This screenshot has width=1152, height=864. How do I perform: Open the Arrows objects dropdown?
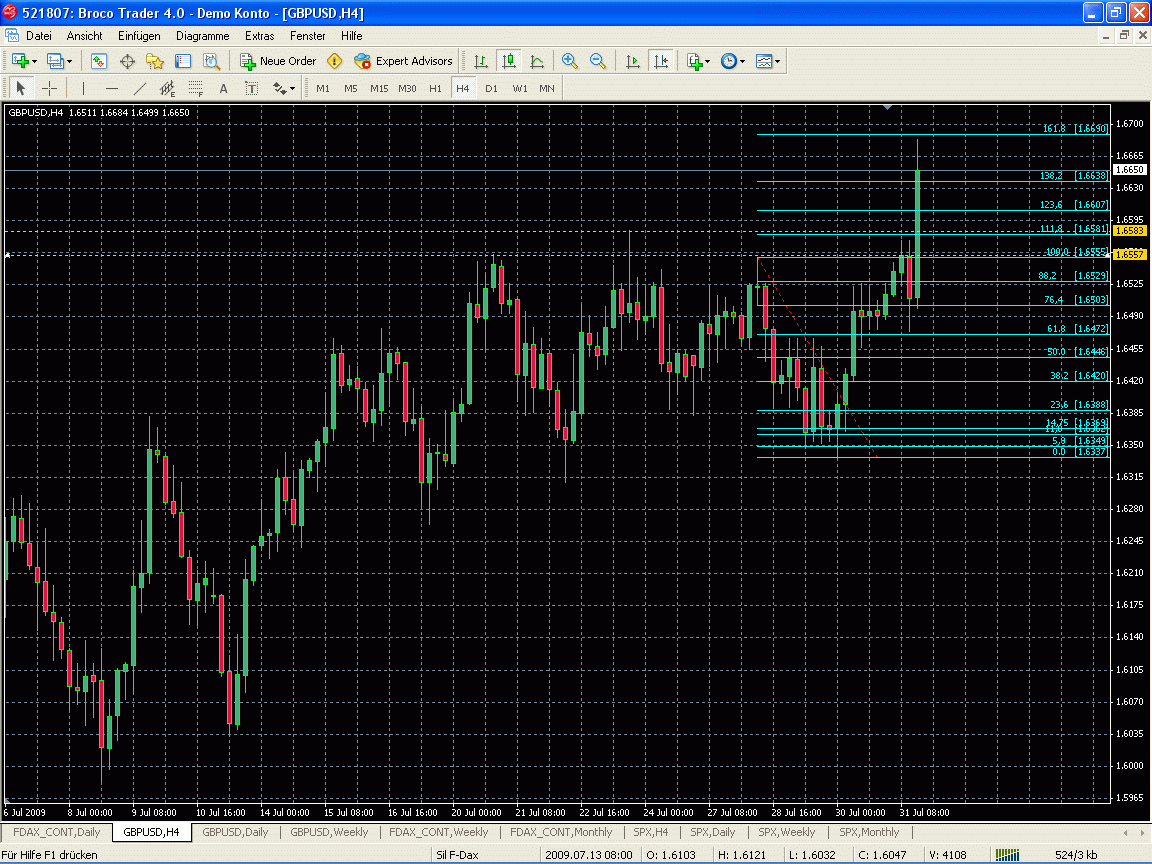point(284,89)
